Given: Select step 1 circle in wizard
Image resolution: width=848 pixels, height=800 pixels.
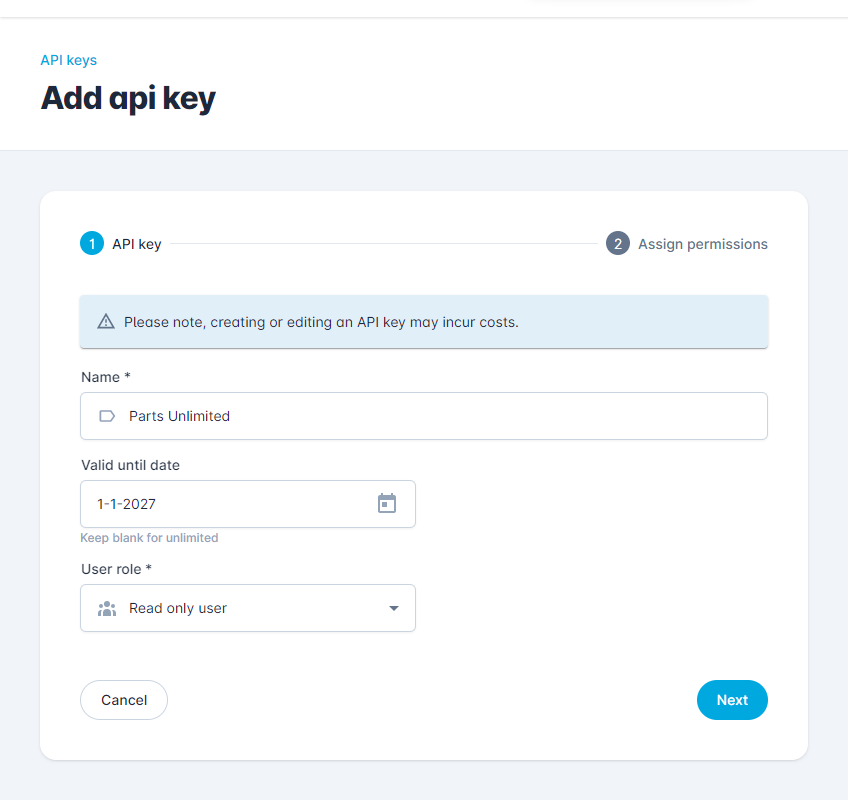Looking at the screenshot, I should point(92,244).
